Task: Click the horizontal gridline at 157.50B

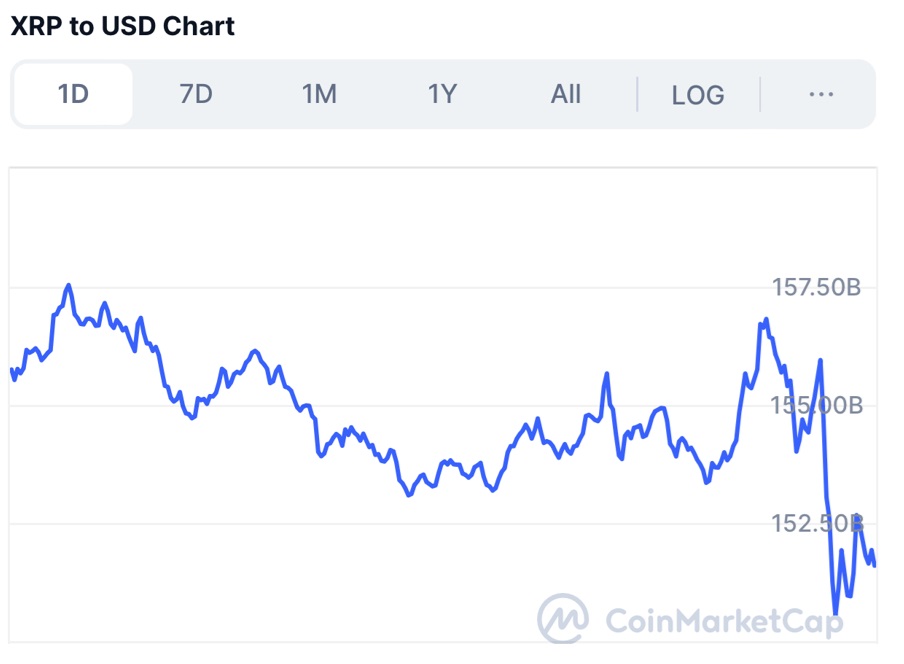Action: pos(400,288)
